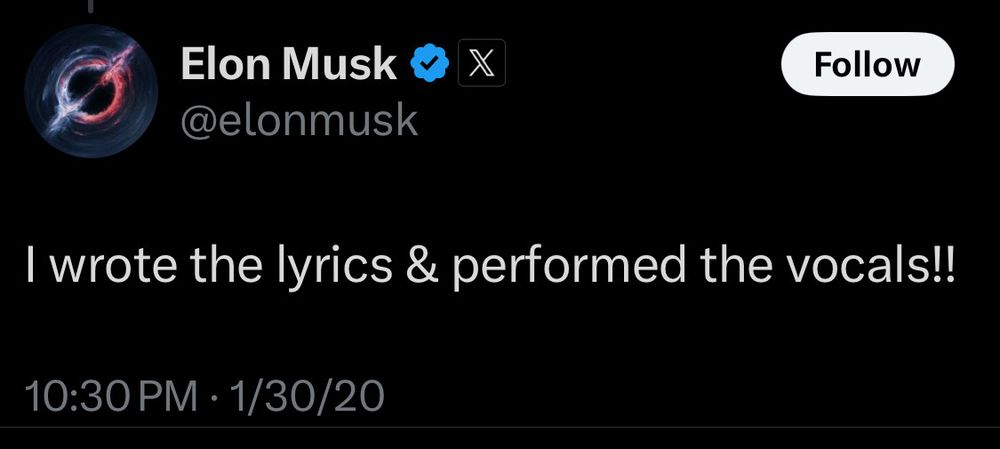Click the blue verified checkmark badge
This screenshot has height=449, width=1000.
coord(429,63)
